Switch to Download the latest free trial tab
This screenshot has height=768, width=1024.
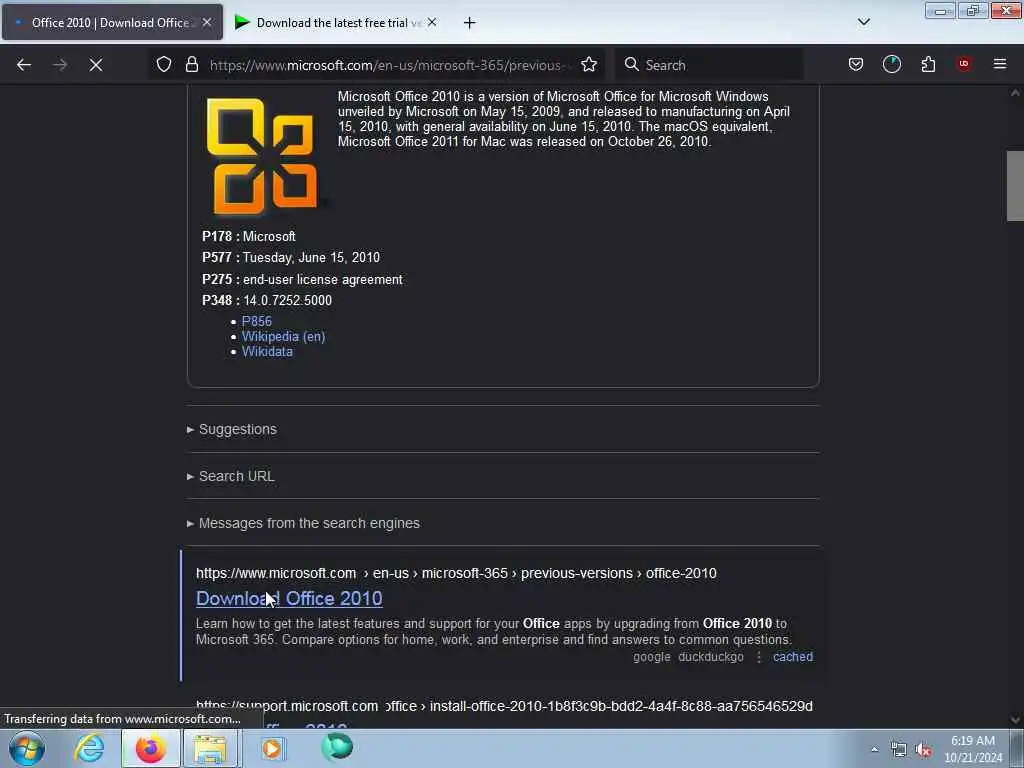point(336,22)
